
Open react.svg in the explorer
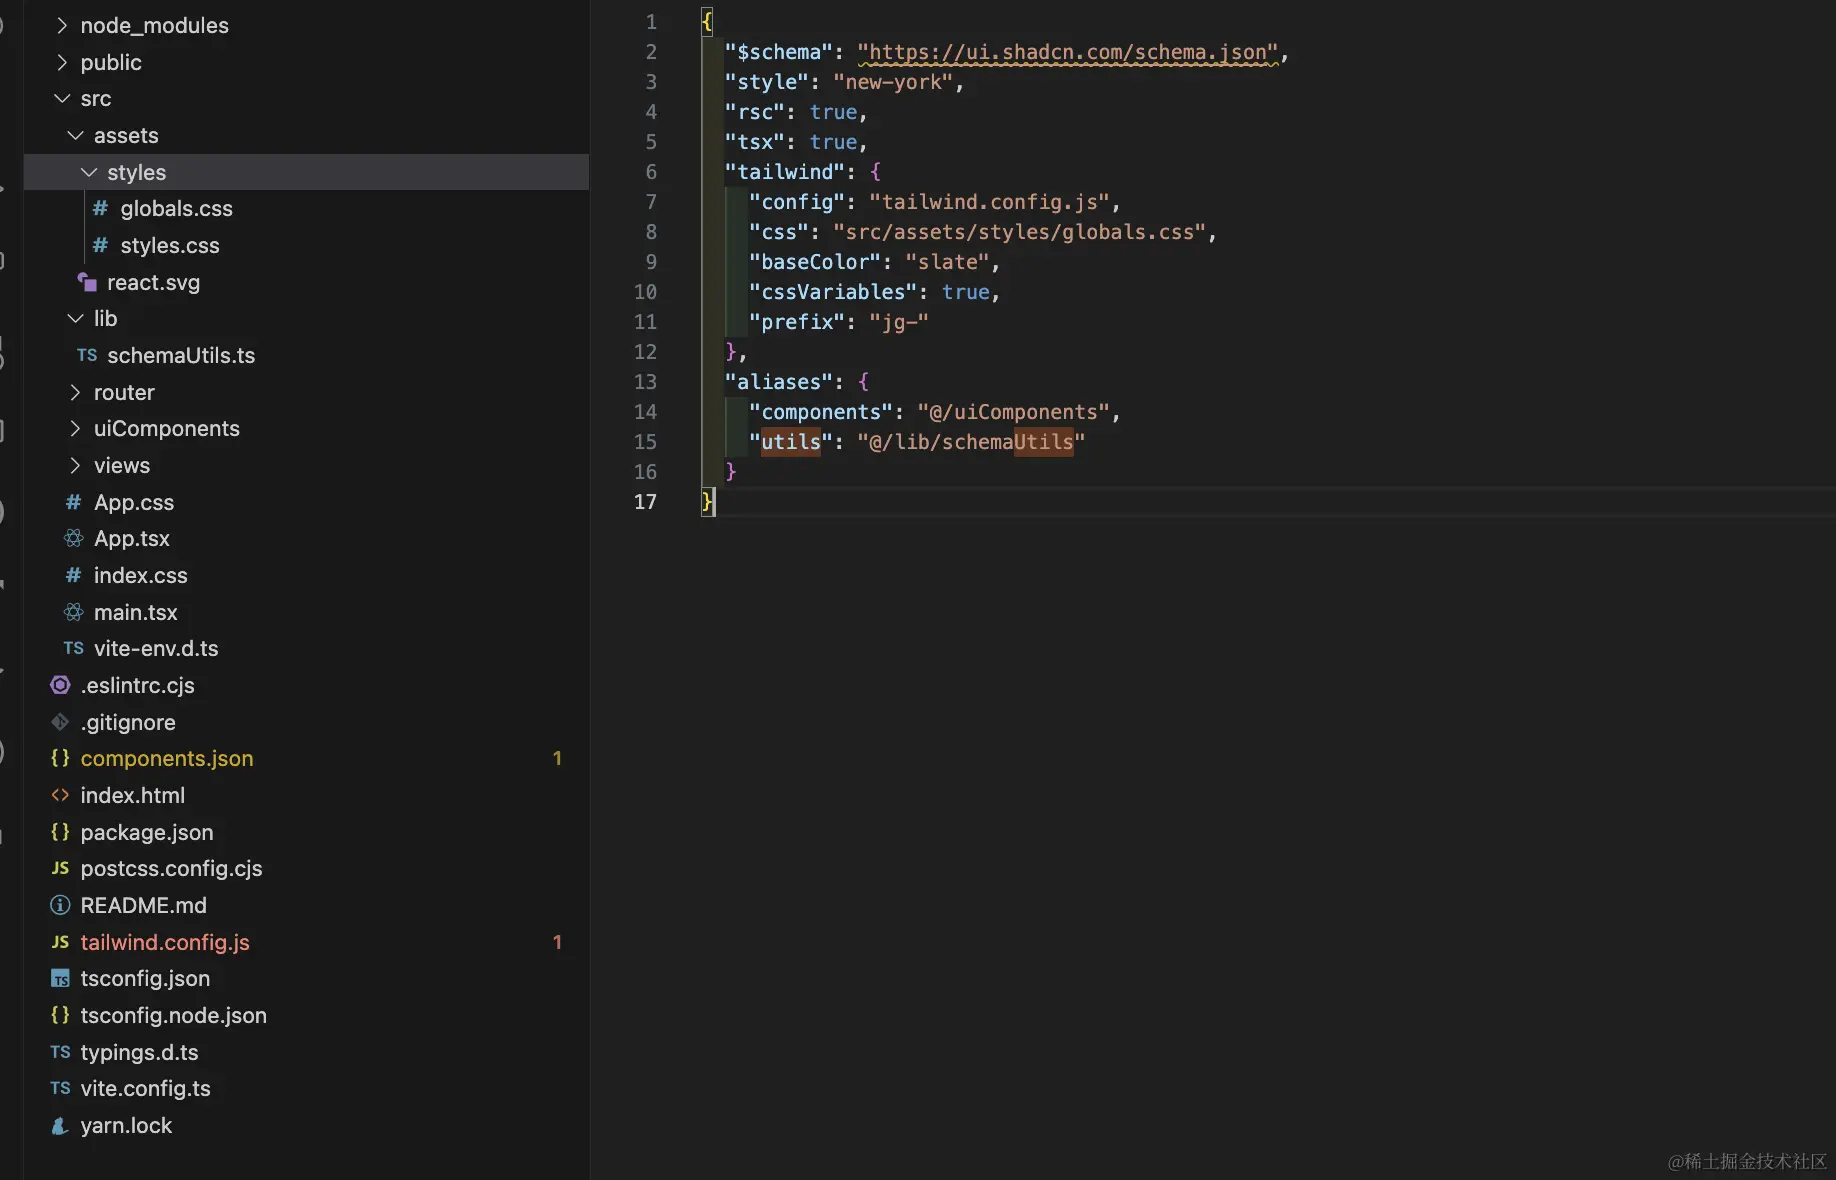click(154, 282)
